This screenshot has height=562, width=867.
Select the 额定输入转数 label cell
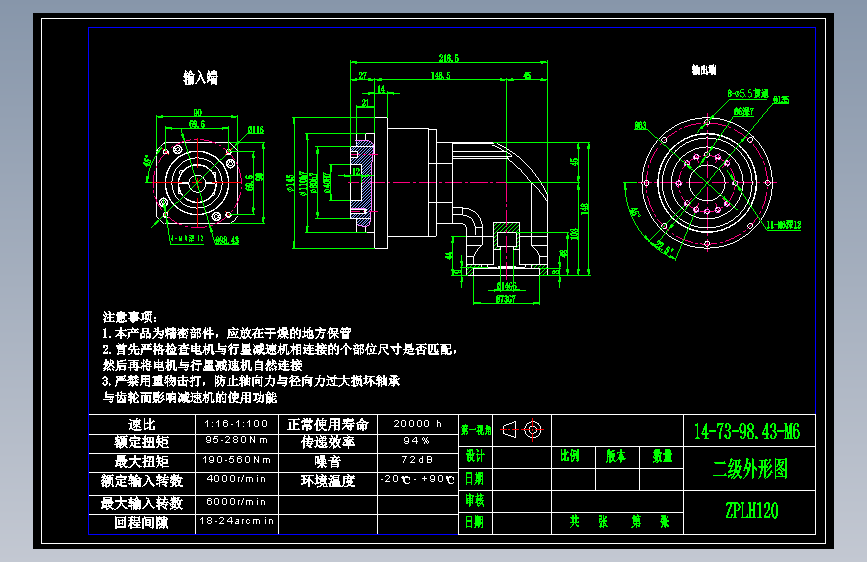[x=142, y=481]
